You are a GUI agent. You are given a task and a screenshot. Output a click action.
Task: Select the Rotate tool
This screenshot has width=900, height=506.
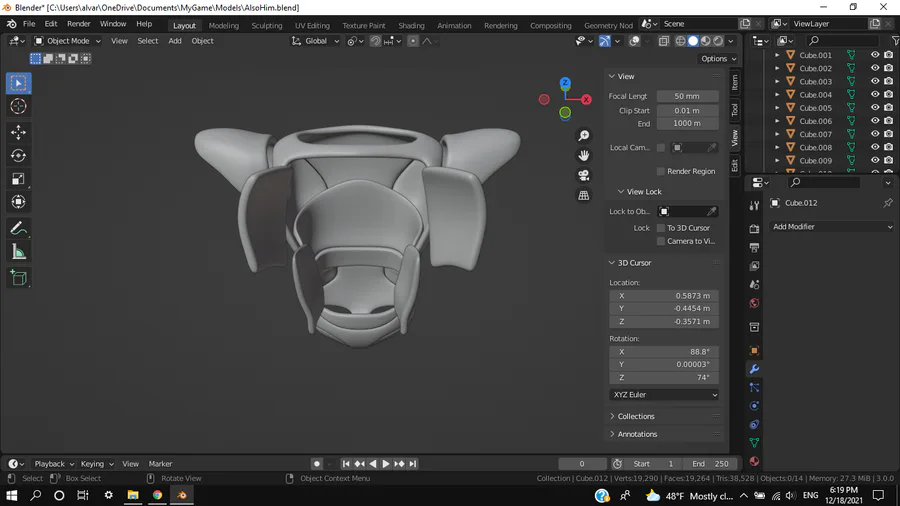[18, 155]
